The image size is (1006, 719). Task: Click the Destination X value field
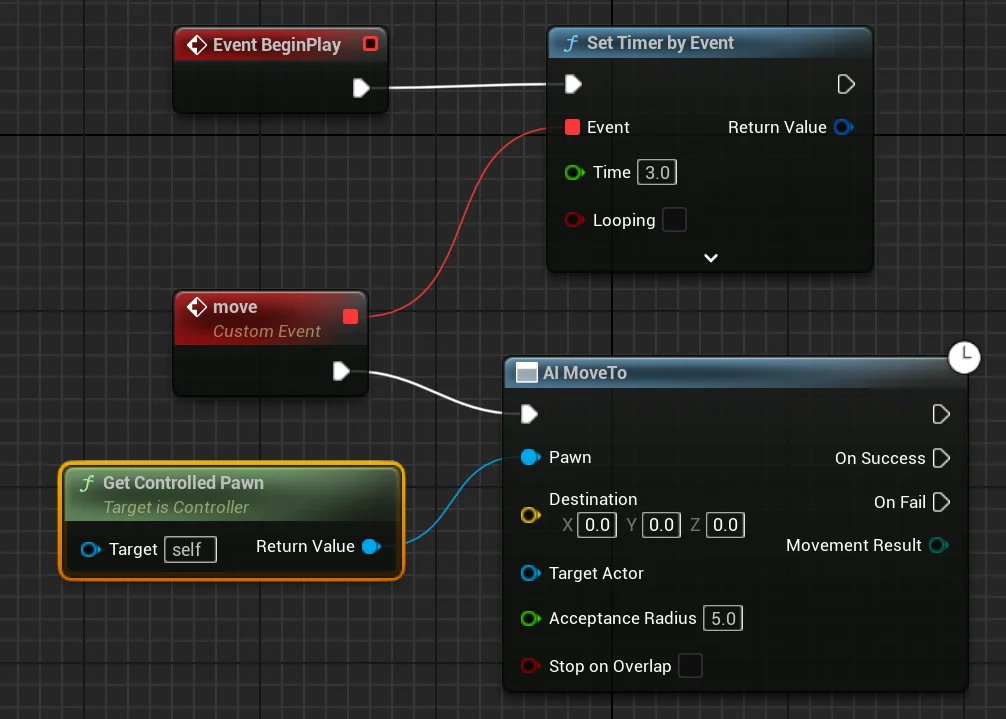pyautogui.click(x=598, y=524)
